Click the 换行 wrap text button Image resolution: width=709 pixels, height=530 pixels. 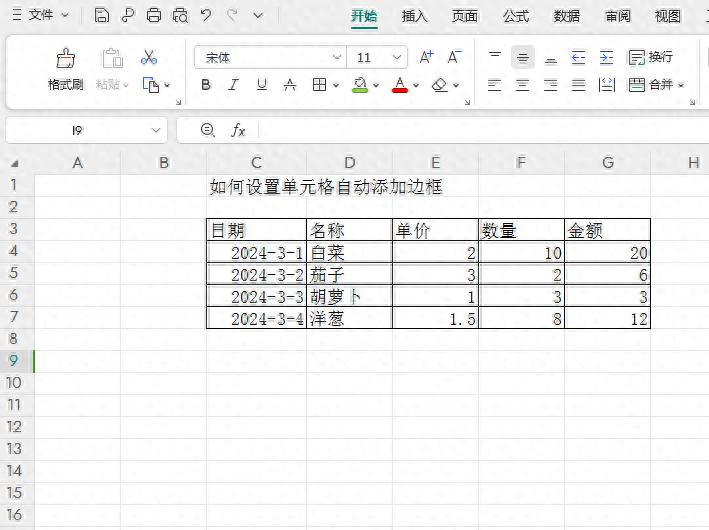(x=650, y=57)
